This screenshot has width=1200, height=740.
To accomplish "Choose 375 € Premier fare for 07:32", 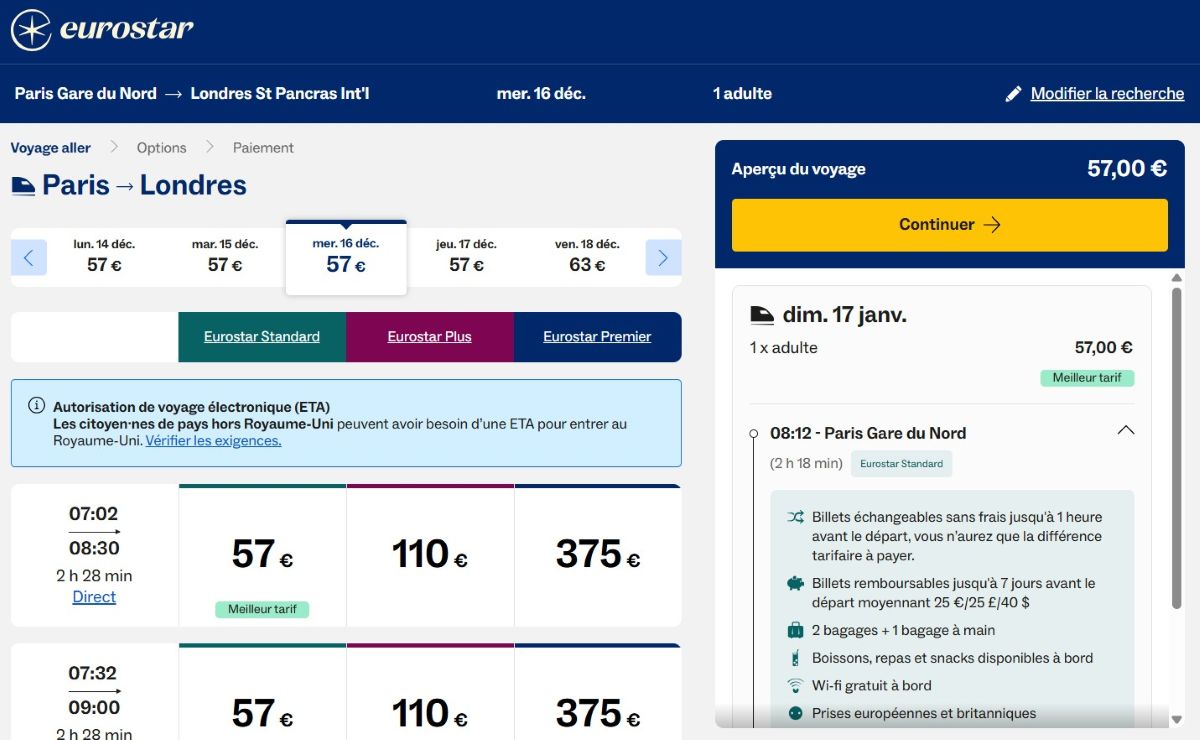I will coord(597,692).
